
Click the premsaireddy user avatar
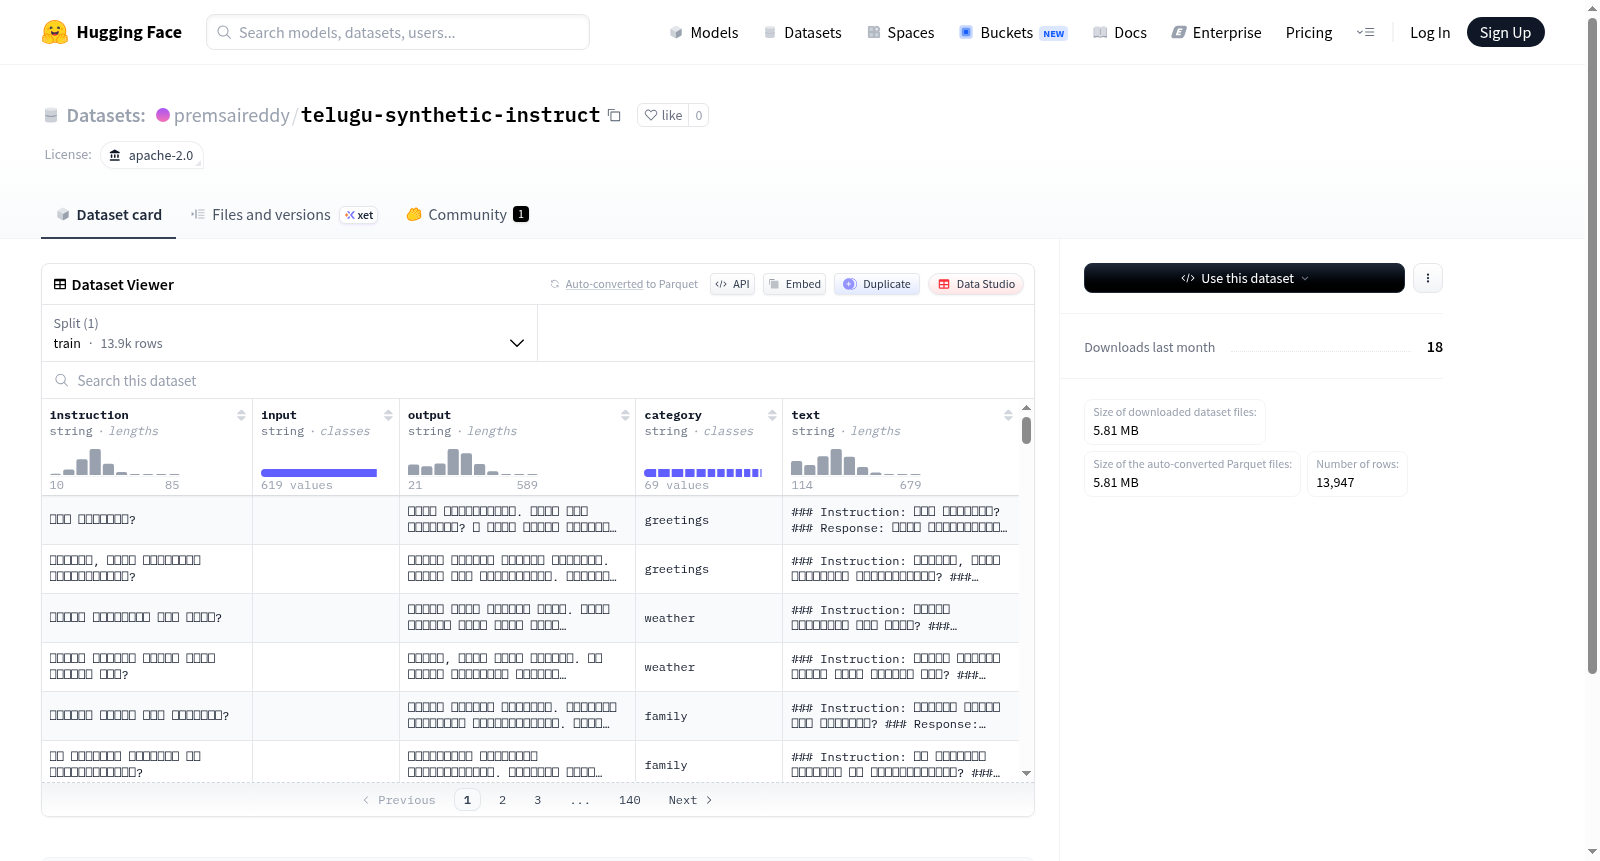[x=163, y=115]
